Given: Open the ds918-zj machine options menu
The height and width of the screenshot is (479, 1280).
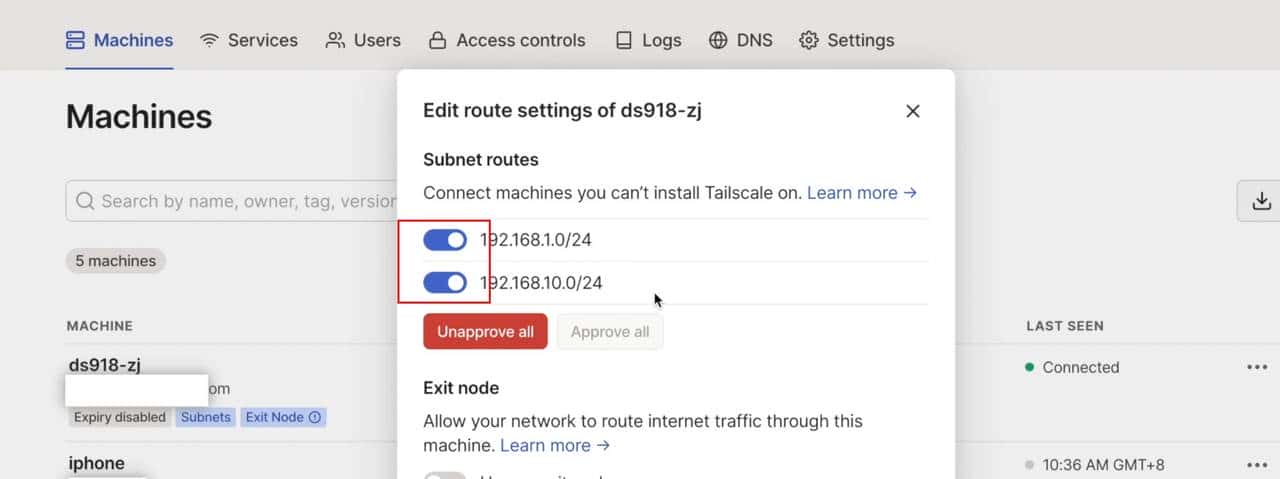Looking at the screenshot, I should point(1257,367).
